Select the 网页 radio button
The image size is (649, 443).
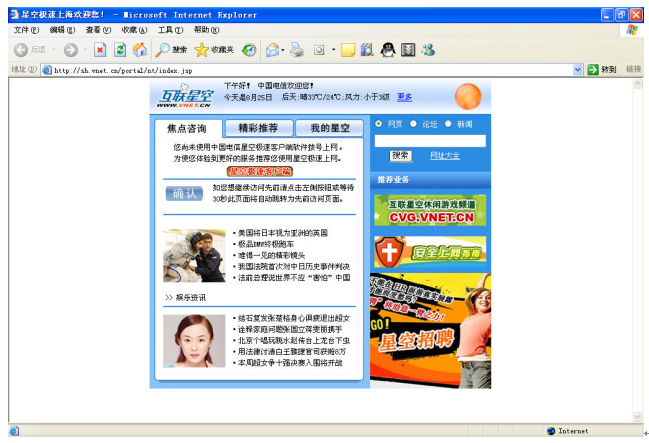click(x=378, y=123)
